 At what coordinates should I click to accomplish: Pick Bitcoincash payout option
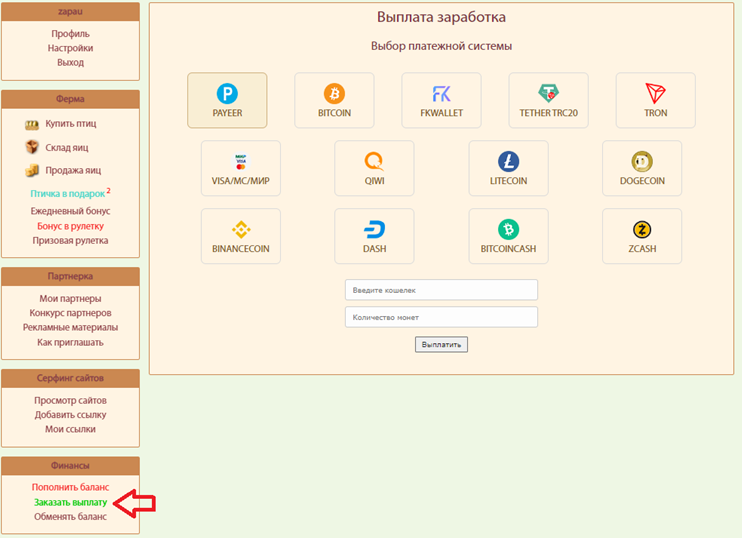coord(508,236)
